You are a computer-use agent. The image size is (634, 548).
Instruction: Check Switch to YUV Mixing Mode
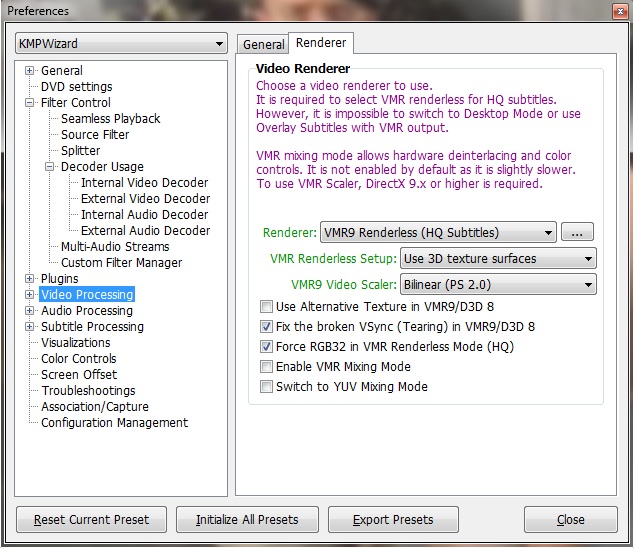point(266,387)
